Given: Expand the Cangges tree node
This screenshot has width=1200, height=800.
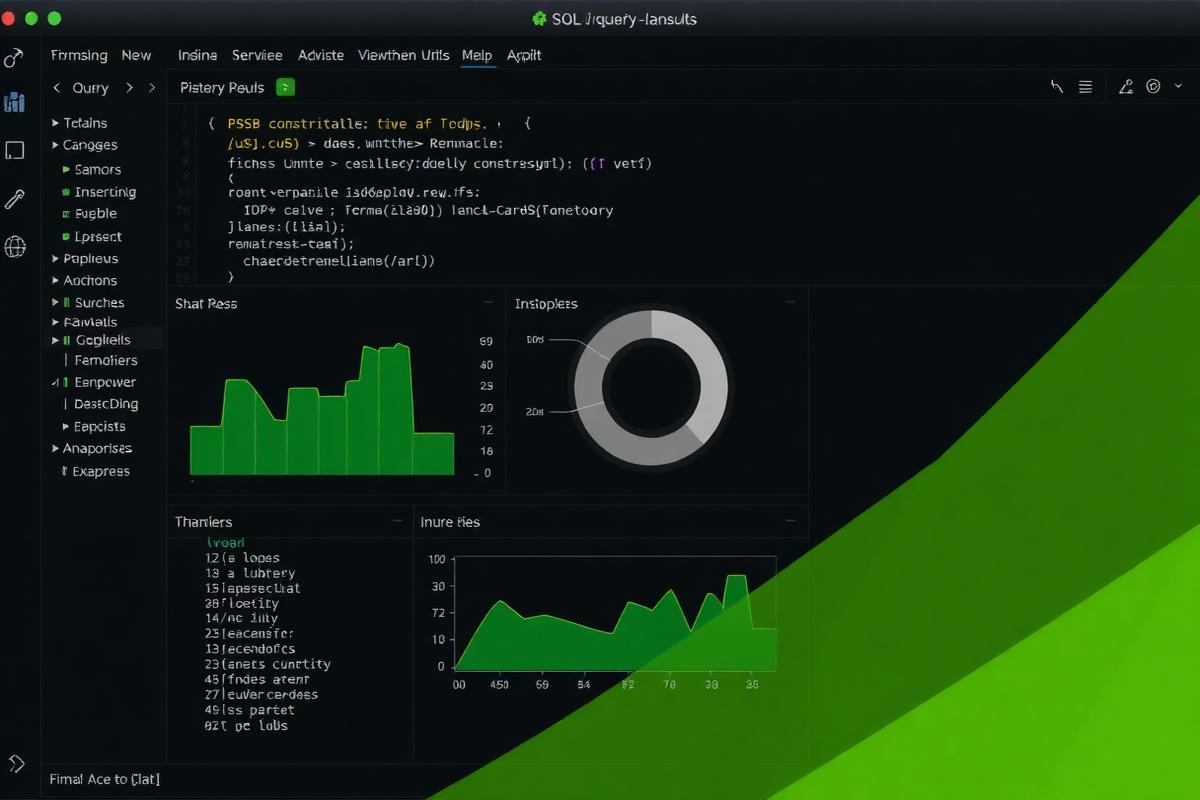Looking at the screenshot, I should (55, 145).
